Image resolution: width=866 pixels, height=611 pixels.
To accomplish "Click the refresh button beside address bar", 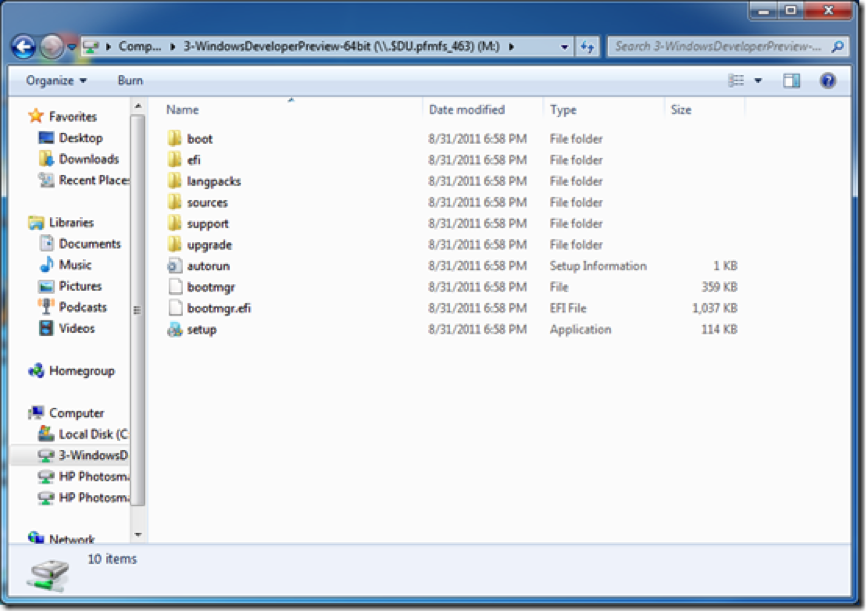I will click(587, 46).
